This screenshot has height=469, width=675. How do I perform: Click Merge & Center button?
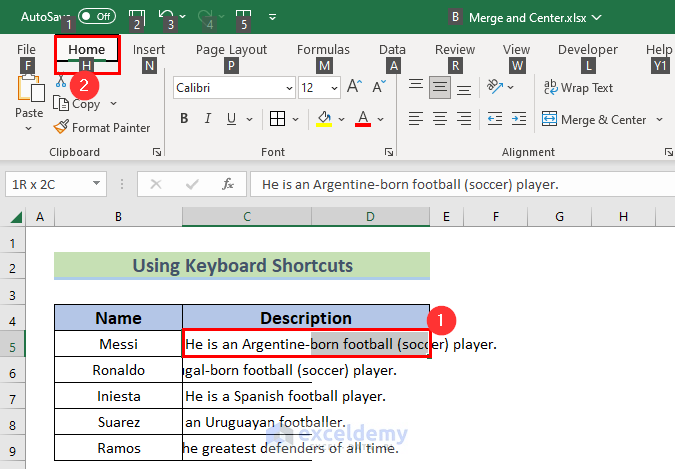tap(594, 119)
